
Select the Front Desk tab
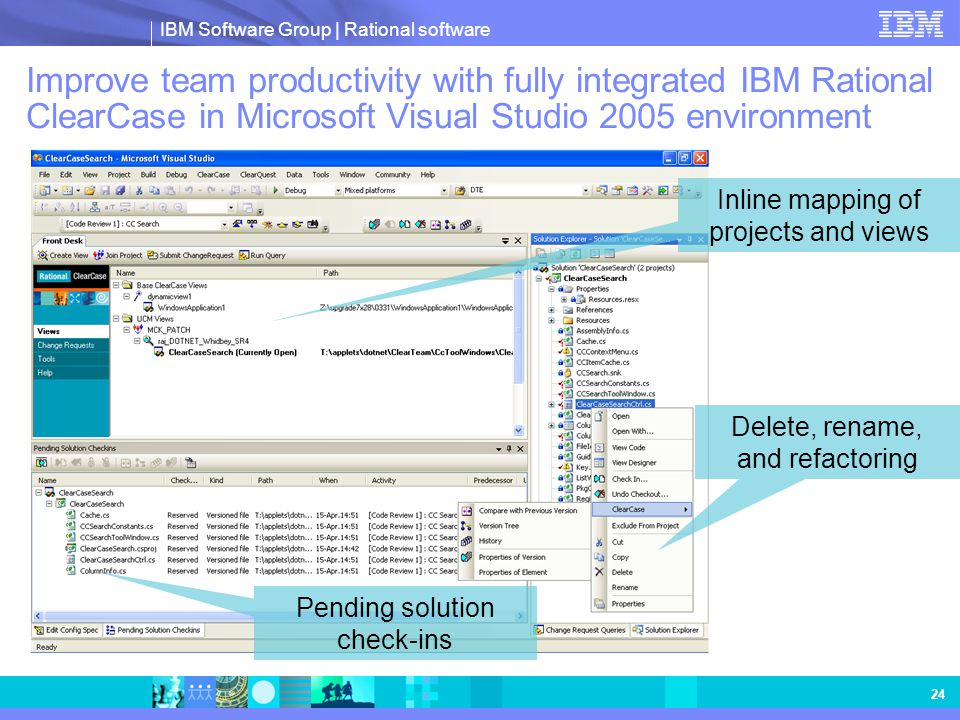click(x=62, y=241)
